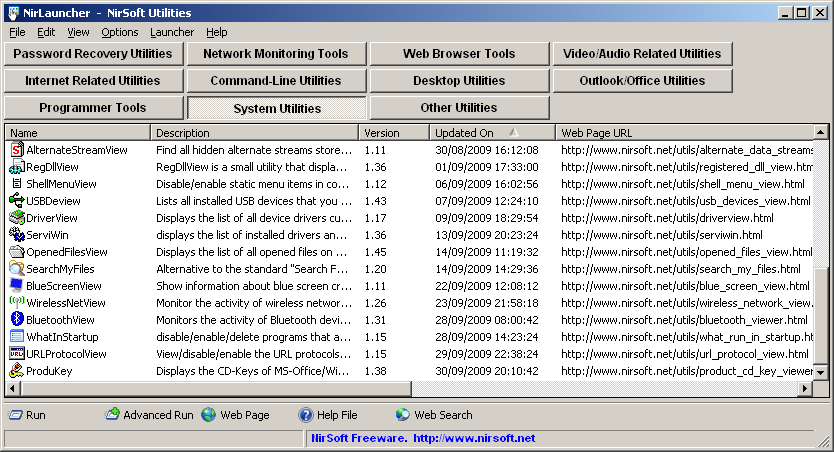The image size is (834, 452).
Task: Sort list by Name column header
Action: [78, 133]
